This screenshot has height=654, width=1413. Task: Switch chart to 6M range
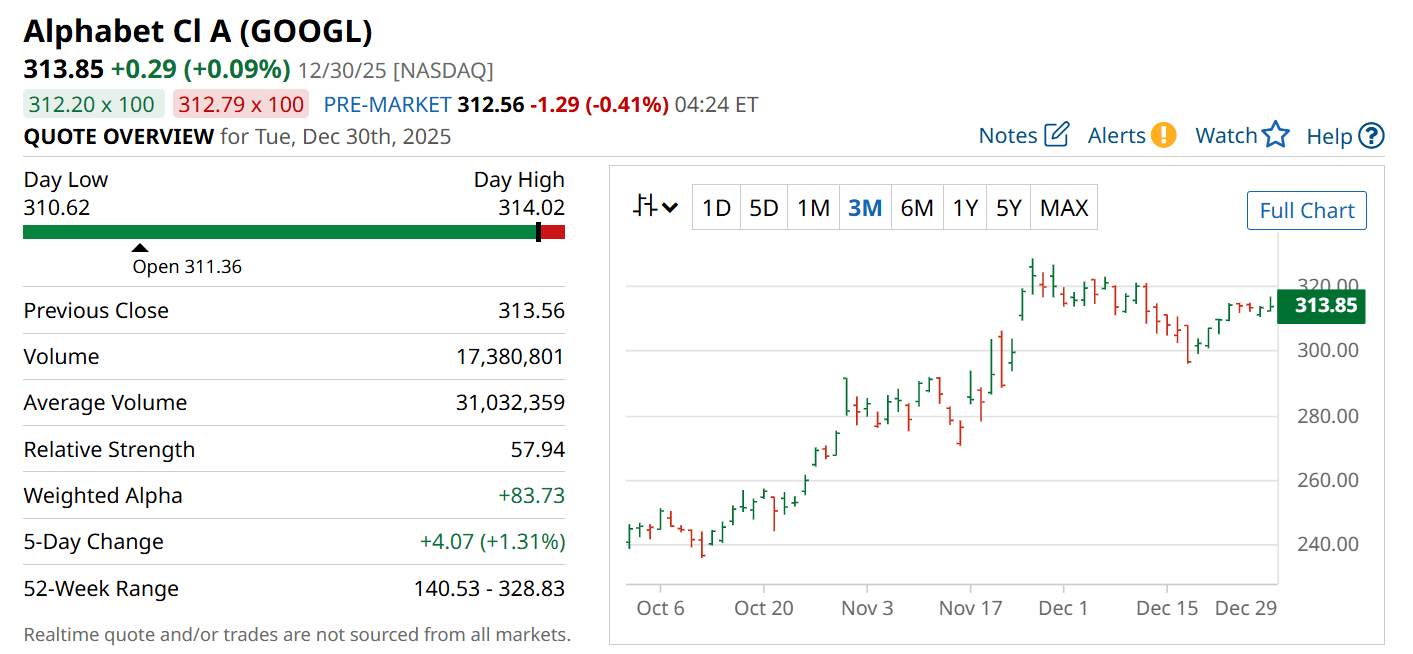click(916, 208)
